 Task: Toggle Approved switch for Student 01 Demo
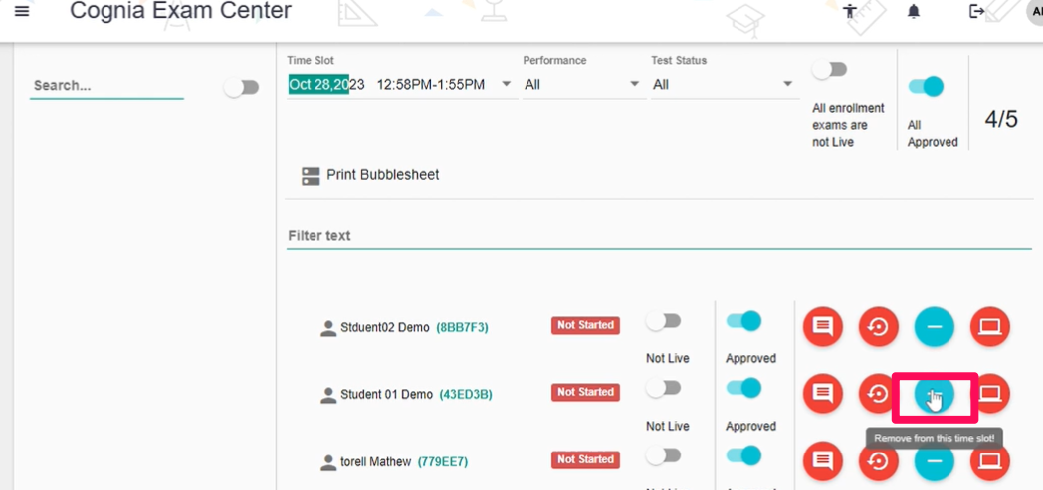click(x=744, y=388)
